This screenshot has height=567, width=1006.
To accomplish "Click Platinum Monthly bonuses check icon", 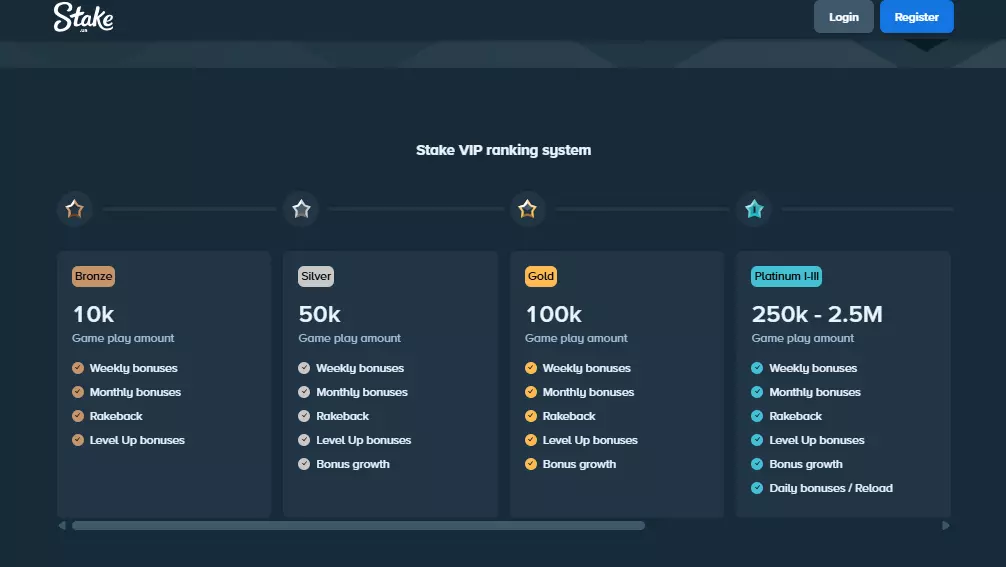I will (x=757, y=392).
